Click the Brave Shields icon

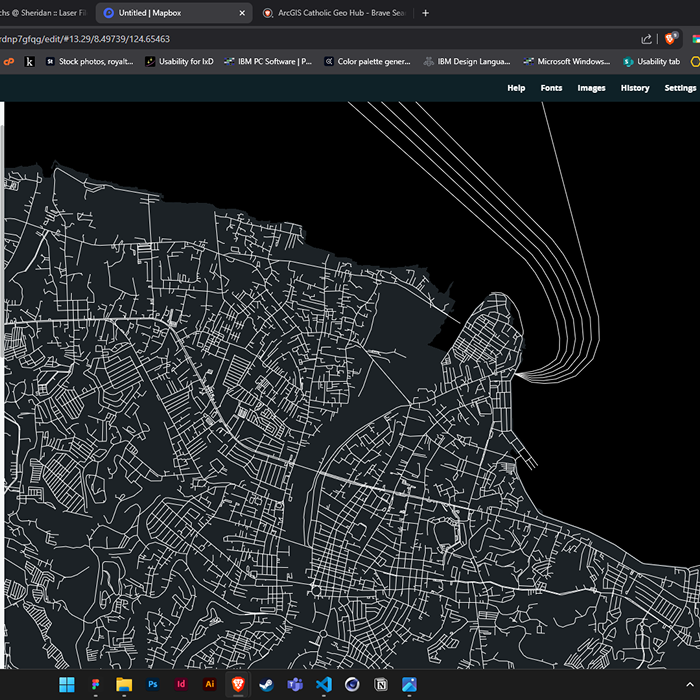click(670, 39)
